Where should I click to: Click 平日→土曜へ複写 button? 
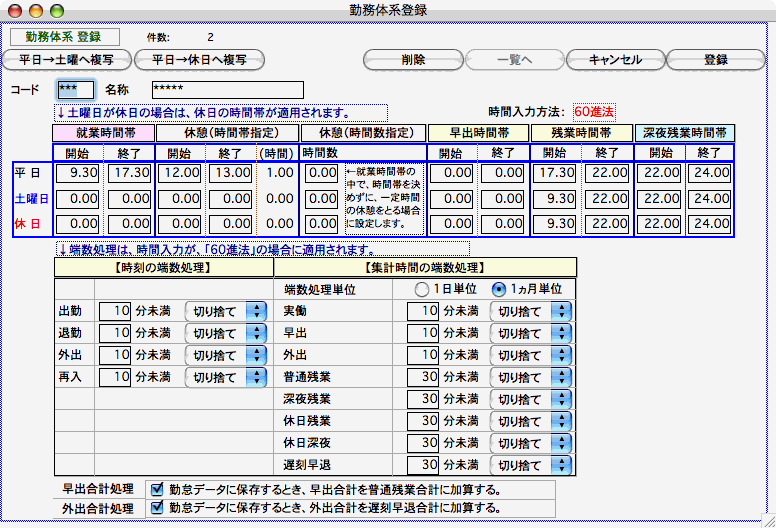coord(67,60)
